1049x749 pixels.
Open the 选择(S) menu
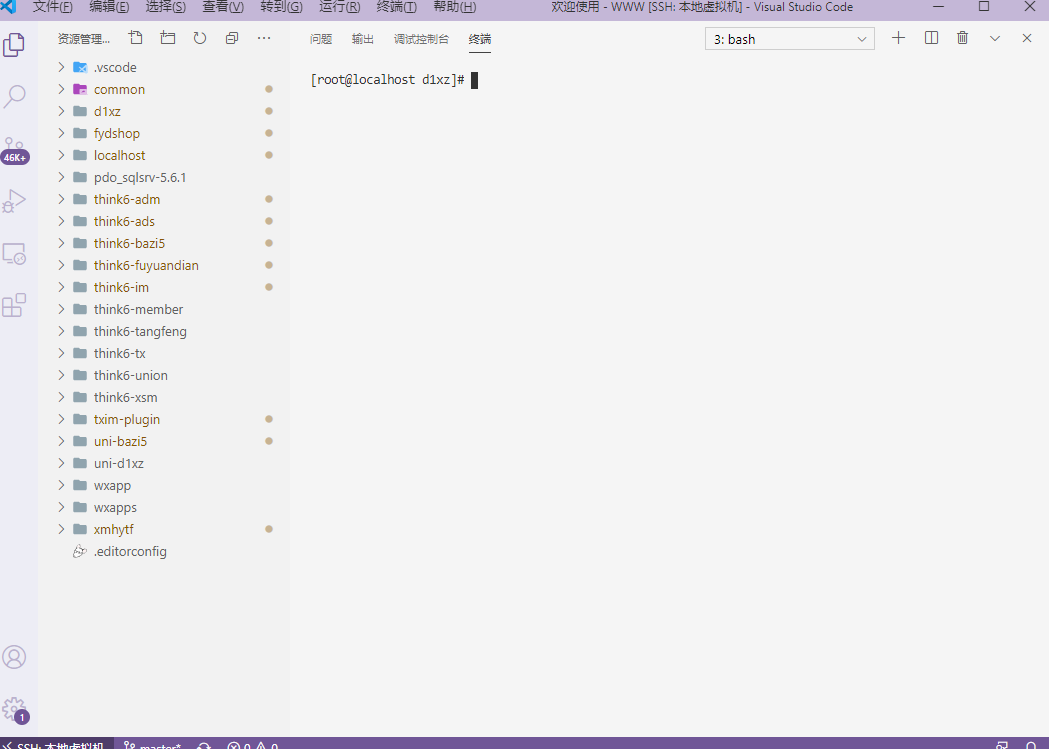[x=166, y=7]
